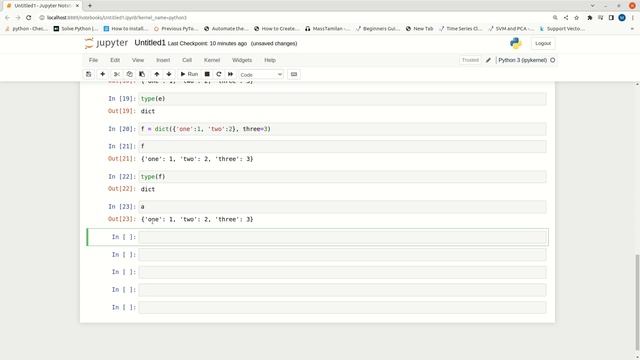Cut selected cells with scissors icon
The width and height of the screenshot is (640, 360).
[117, 74]
